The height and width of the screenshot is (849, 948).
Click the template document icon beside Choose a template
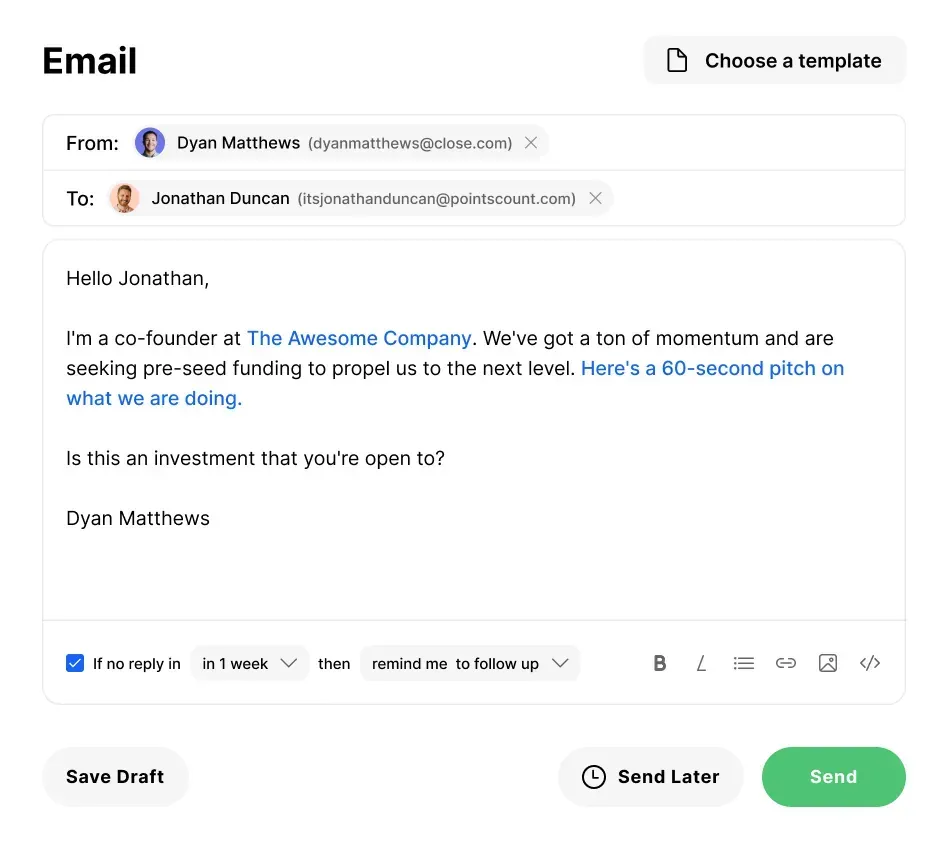(677, 60)
